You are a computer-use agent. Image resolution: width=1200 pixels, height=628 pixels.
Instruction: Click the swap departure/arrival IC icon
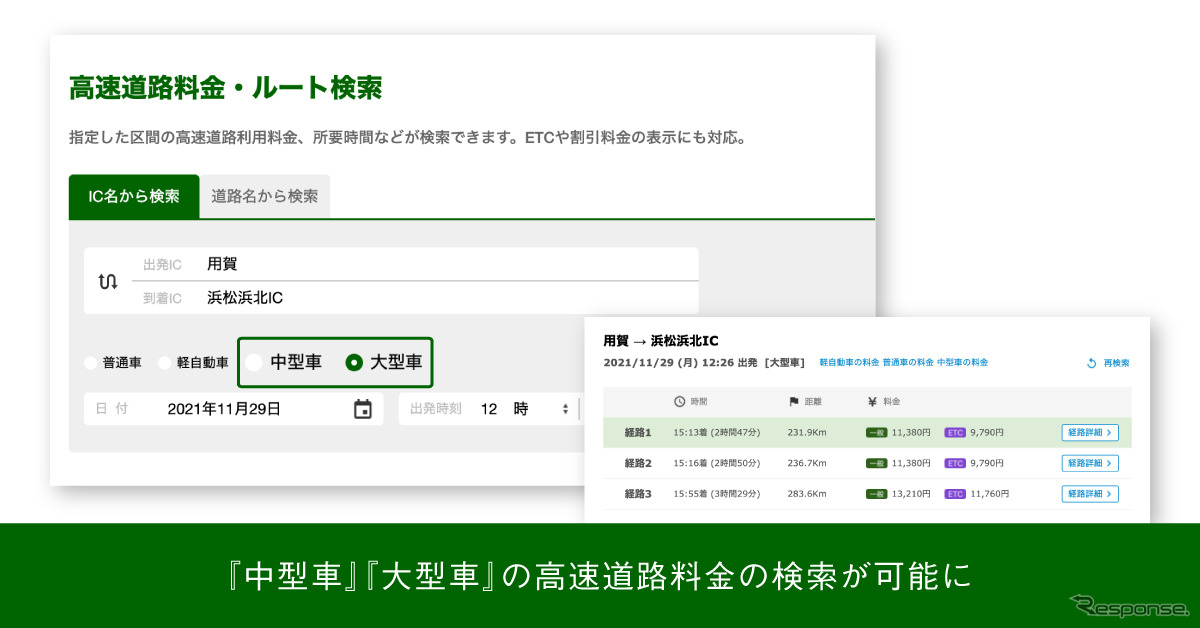(x=110, y=281)
